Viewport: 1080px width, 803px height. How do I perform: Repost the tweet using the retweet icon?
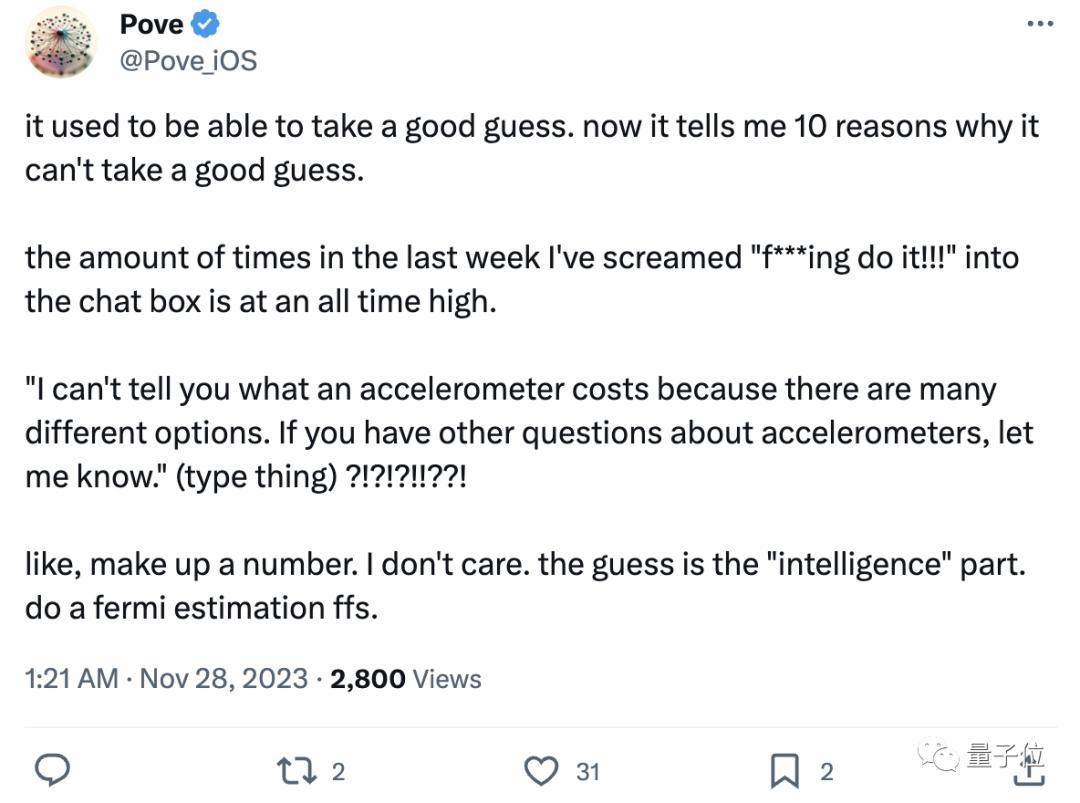[x=295, y=770]
